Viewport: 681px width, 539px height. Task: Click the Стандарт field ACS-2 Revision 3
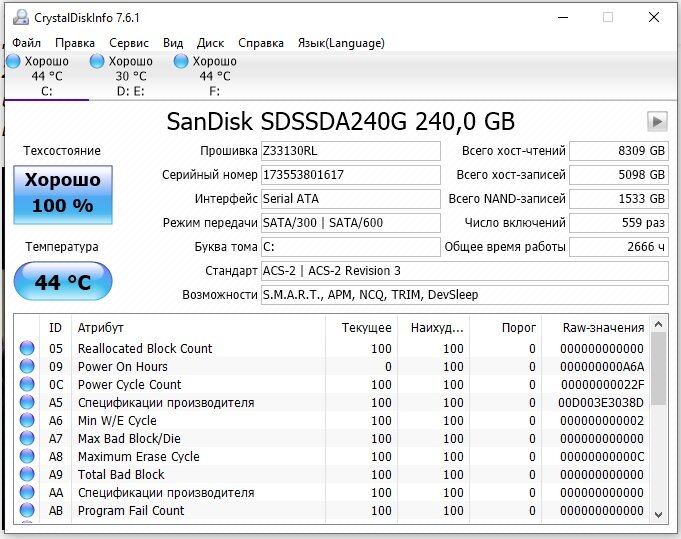[x=465, y=271]
